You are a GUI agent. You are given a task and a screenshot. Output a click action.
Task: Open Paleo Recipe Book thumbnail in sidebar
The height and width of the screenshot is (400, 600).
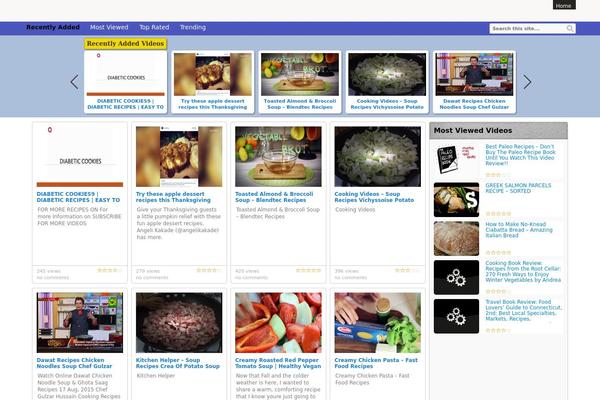tap(456, 160)
